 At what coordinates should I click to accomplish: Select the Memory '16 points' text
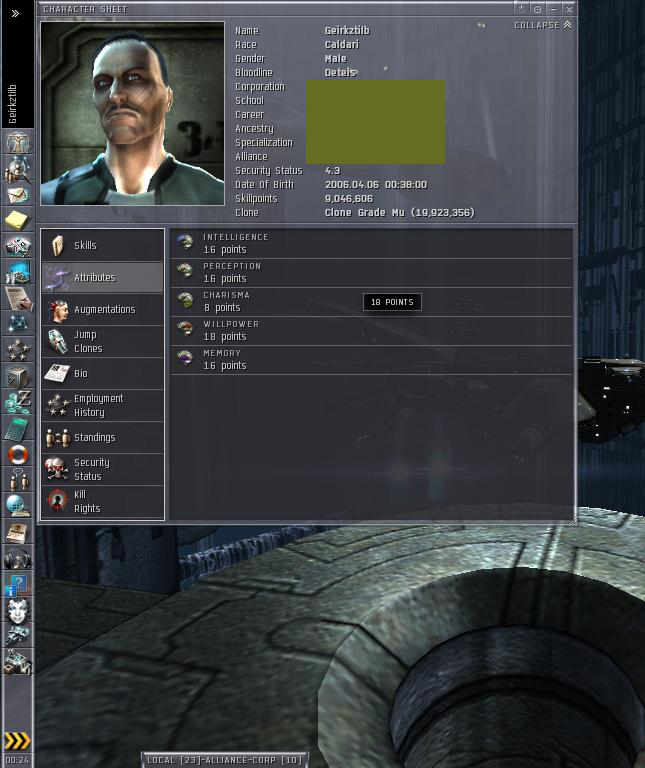tap(225, 365)
